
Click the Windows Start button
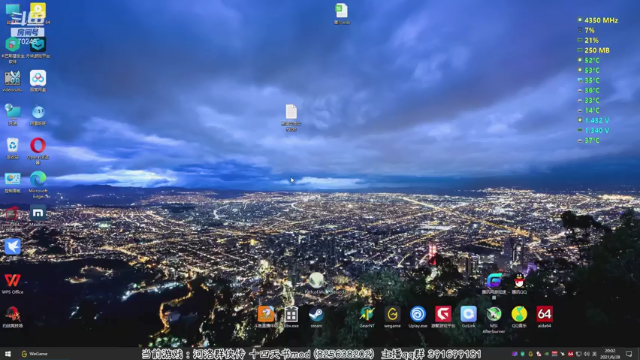click(8, 354)
